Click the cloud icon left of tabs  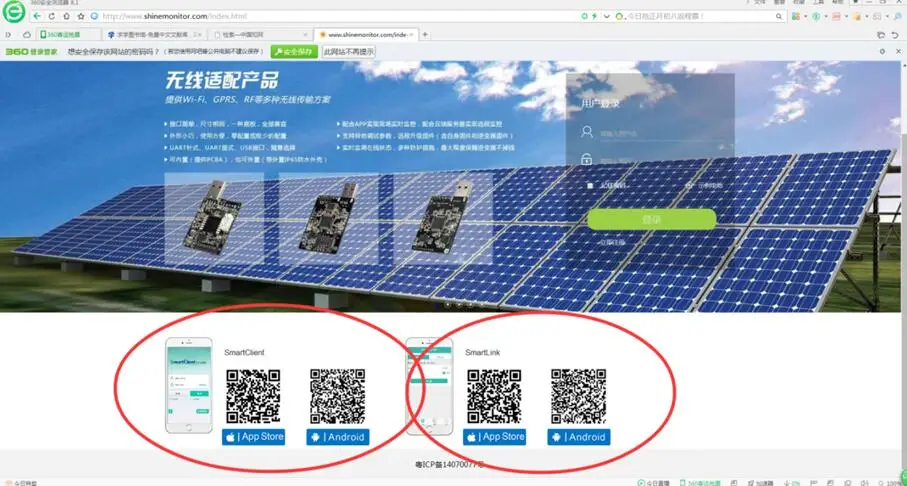[x=27, y=35]
